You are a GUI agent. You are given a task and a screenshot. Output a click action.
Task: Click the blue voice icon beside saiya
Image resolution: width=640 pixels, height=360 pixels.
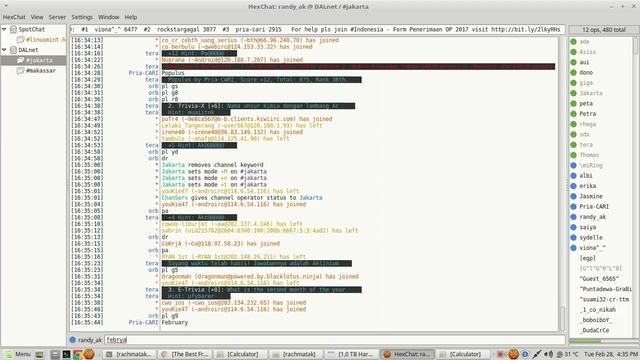click(573, 227)
